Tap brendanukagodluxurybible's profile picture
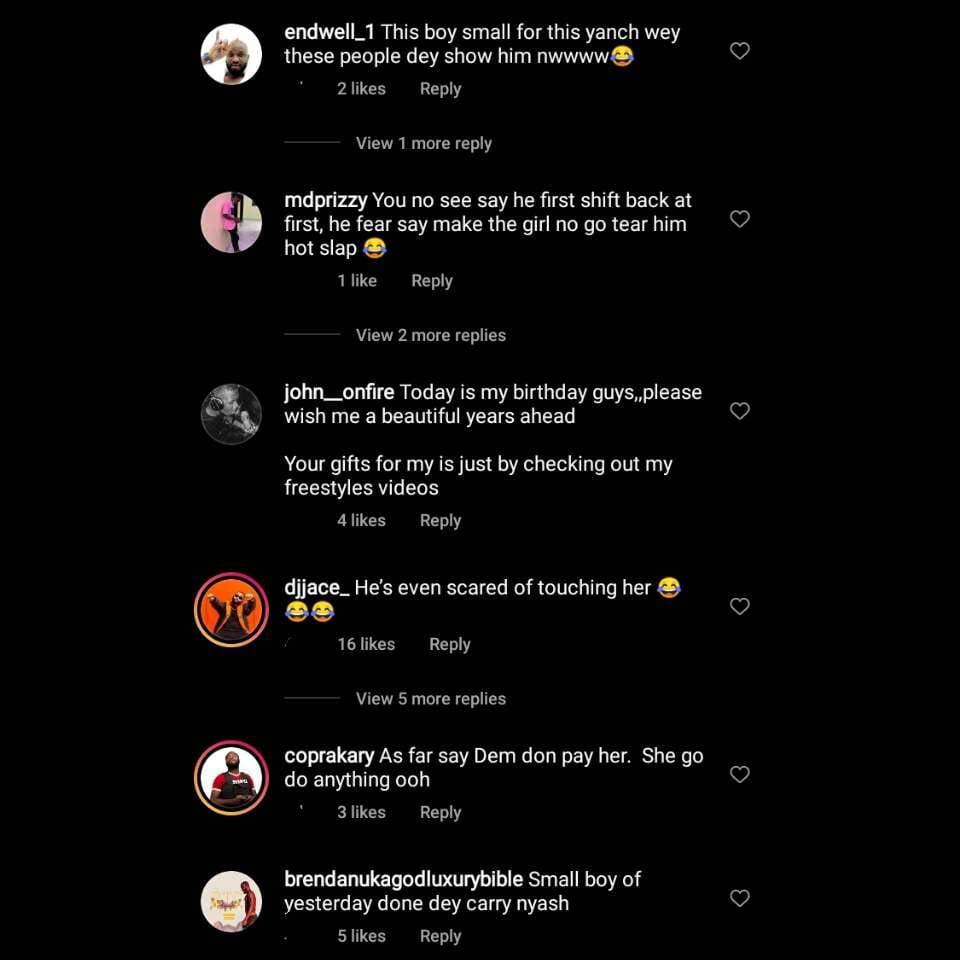This screenshot has height=960, width=960. 231,901
